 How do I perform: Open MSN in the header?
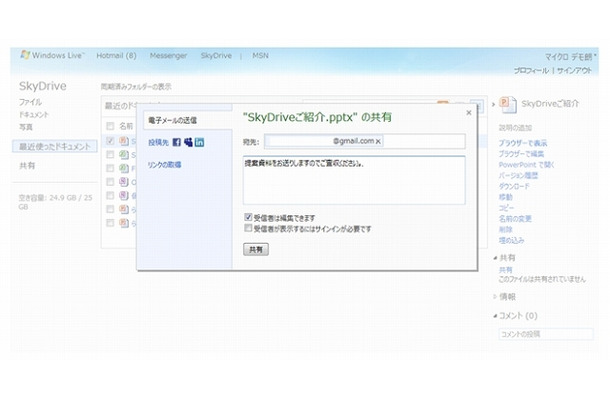260,56
